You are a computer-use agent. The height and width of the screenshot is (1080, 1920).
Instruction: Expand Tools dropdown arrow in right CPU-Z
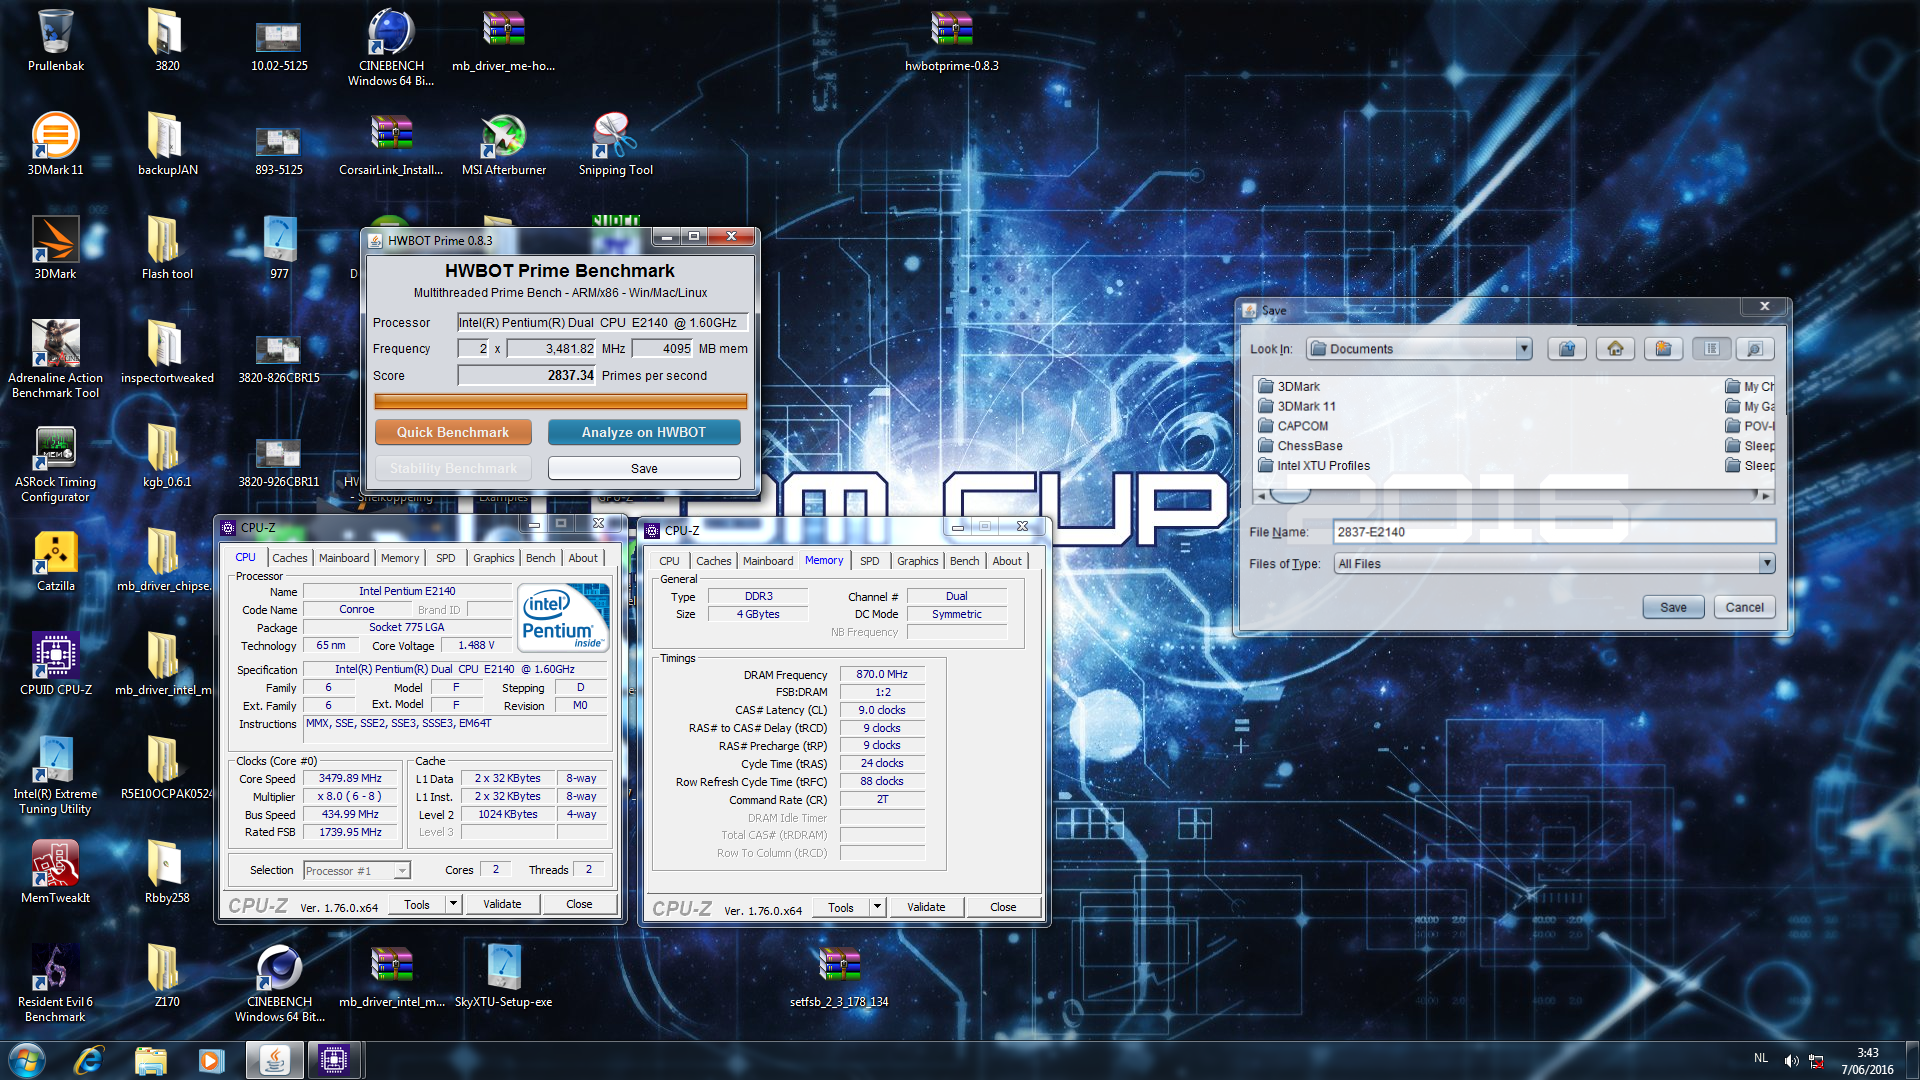tap(877, 907)
